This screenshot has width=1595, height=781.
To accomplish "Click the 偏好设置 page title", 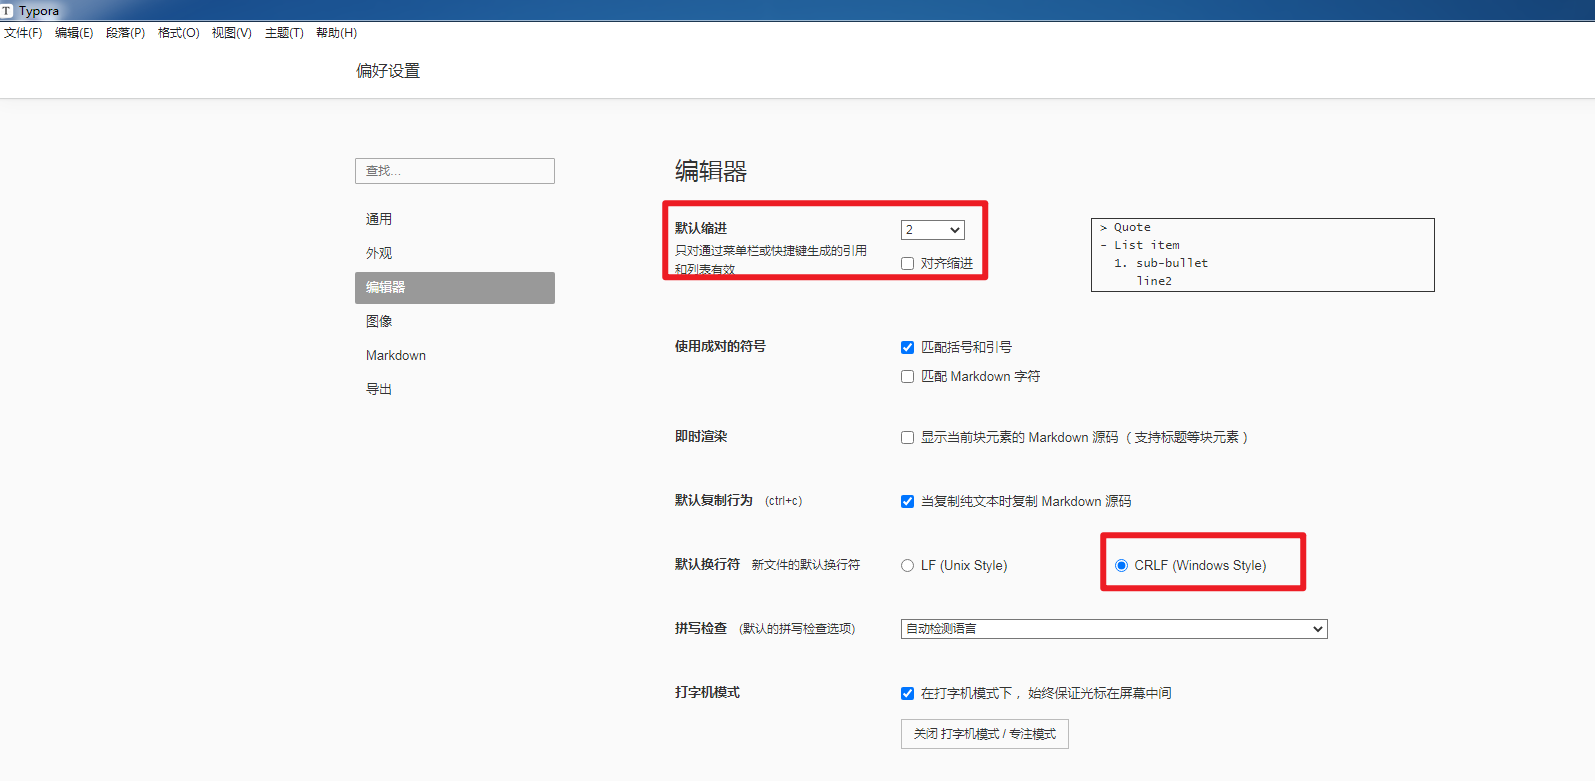I will coord(388,71).
